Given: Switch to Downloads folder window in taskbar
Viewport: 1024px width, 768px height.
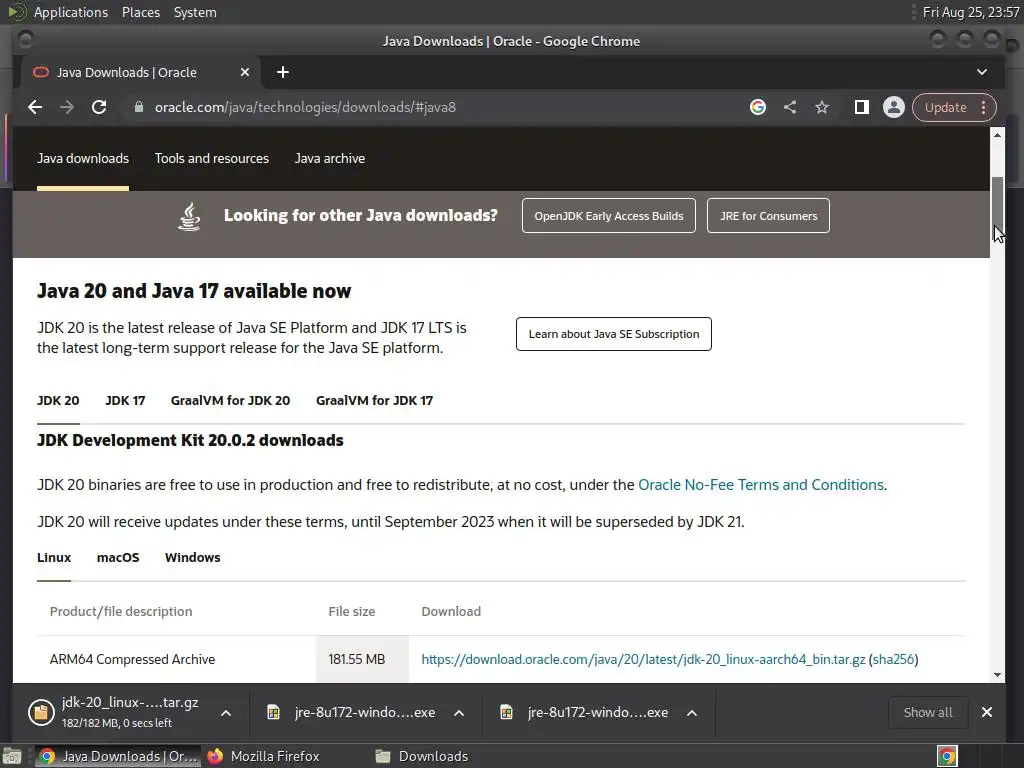Looking at the screenshot, I should pyautogui.click(x=422, y=756).
